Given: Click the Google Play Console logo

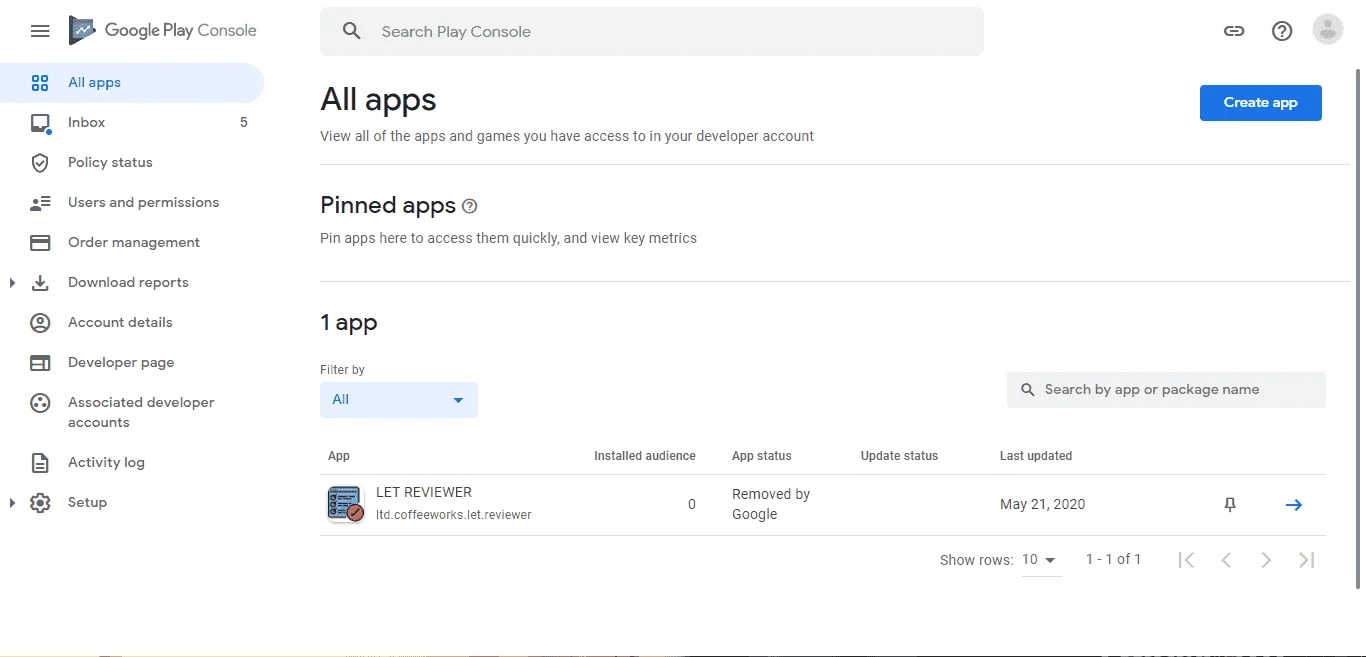Looking at the screenshot, I should click(x=163, y=31).
